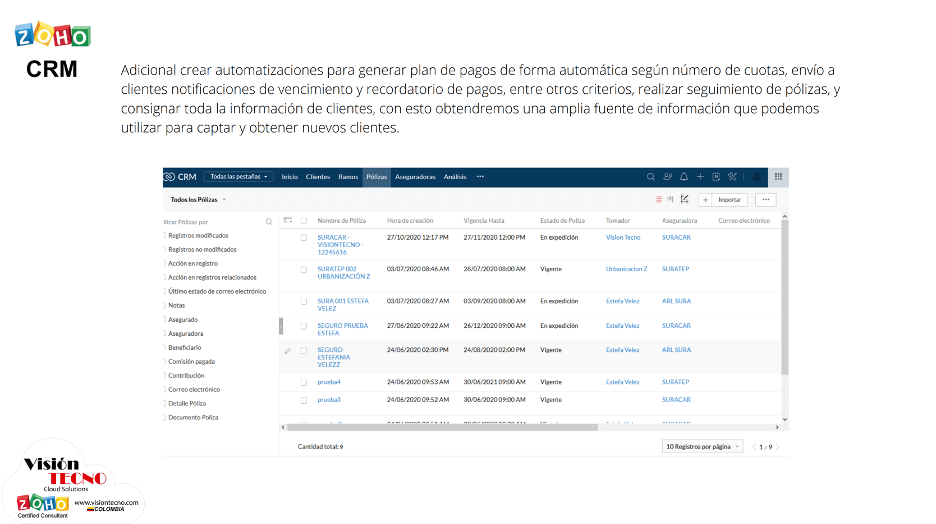Tick the select-all checkbox in table header

point(304,221)
